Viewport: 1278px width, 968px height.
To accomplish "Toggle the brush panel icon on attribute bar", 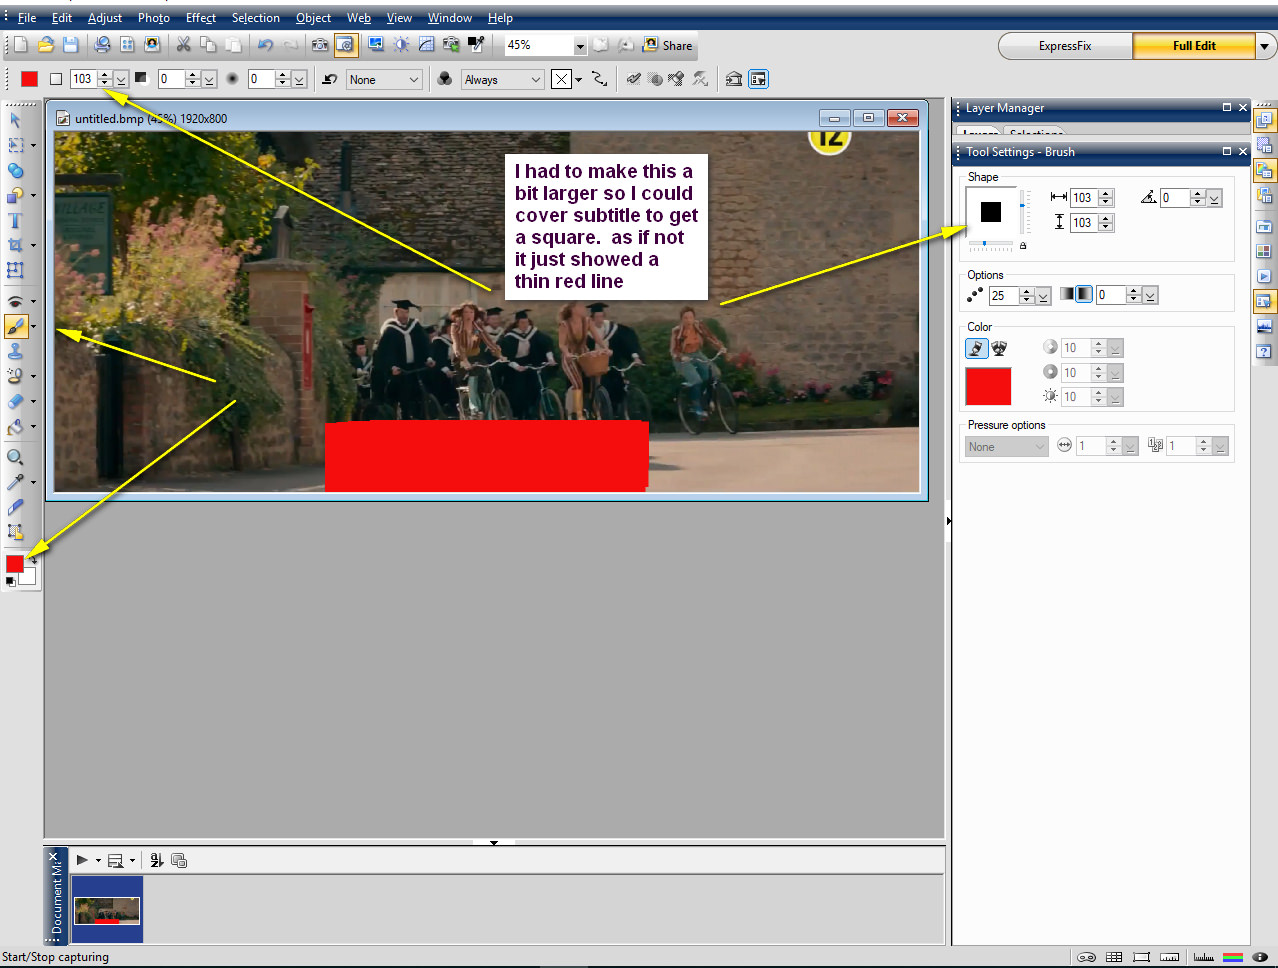I will 758,79.
